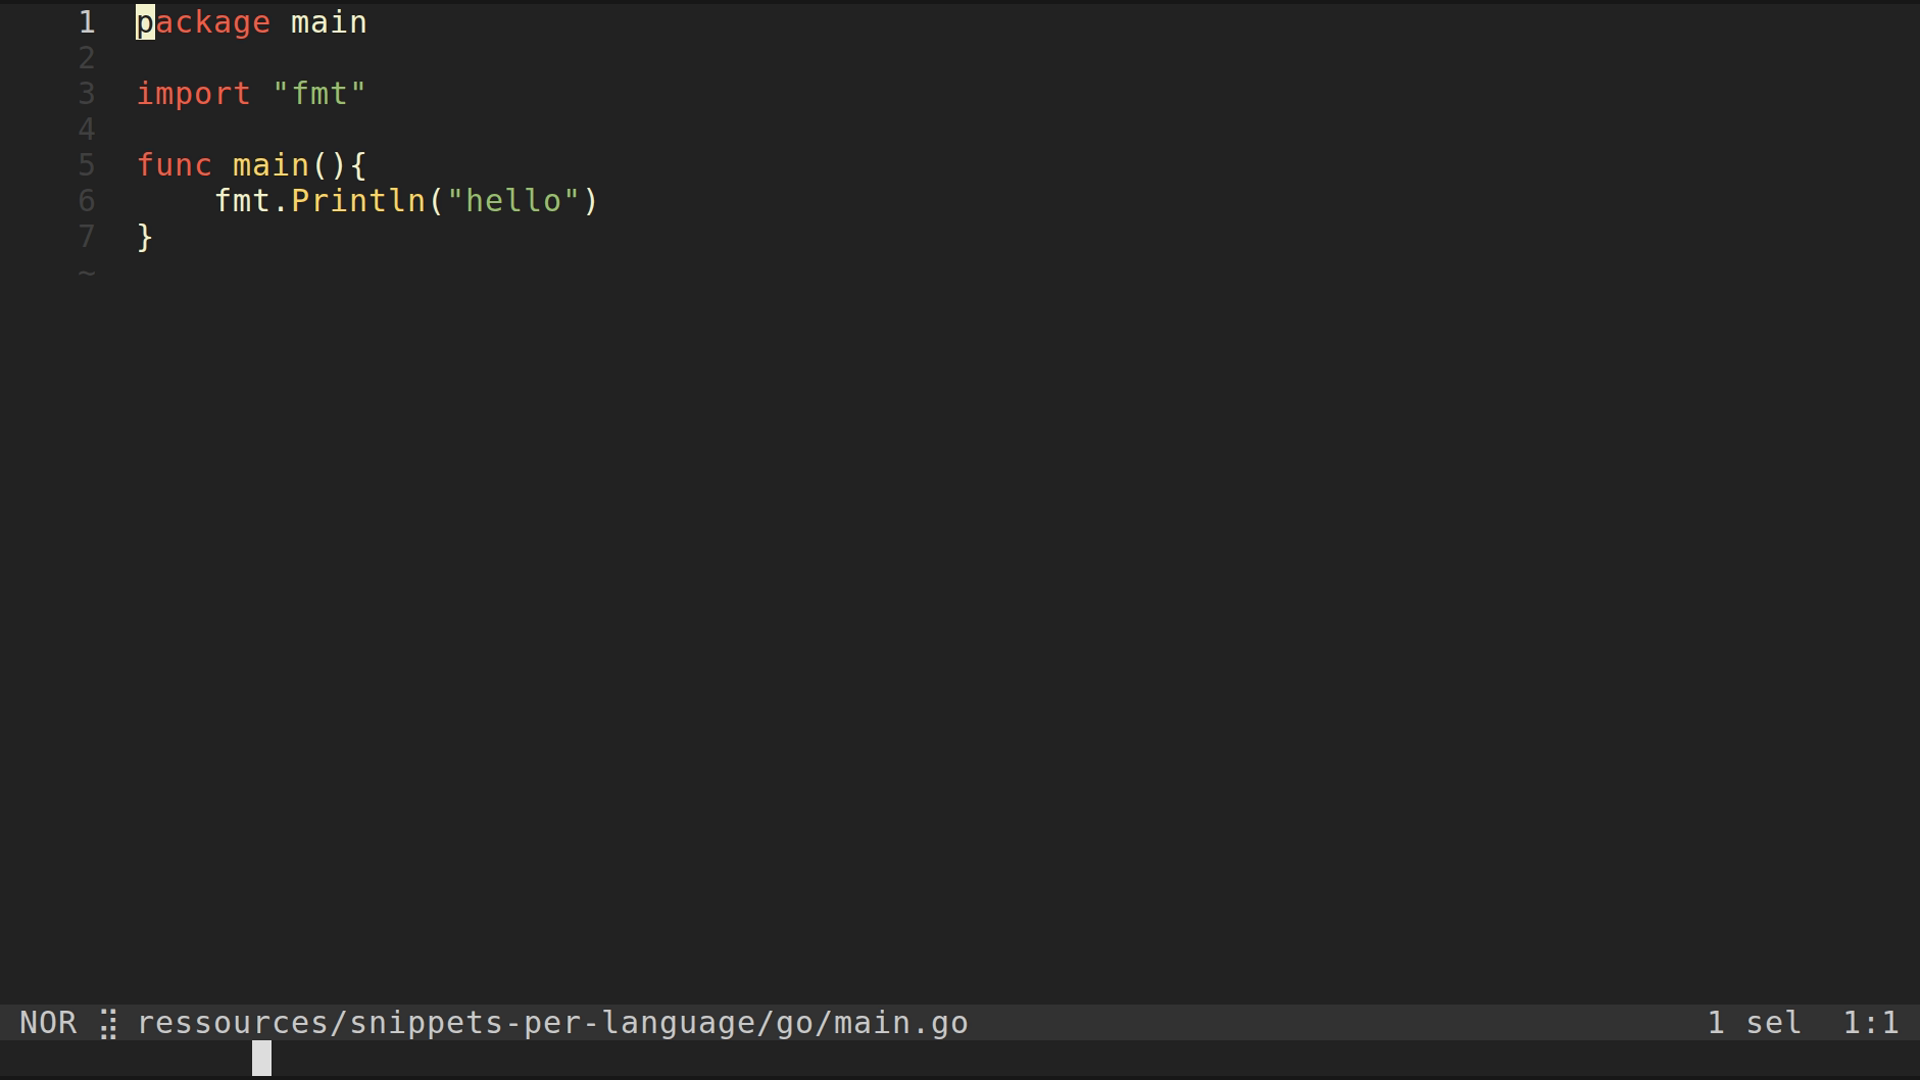
Task: Click the "hello" string literal
Action: 513,201
